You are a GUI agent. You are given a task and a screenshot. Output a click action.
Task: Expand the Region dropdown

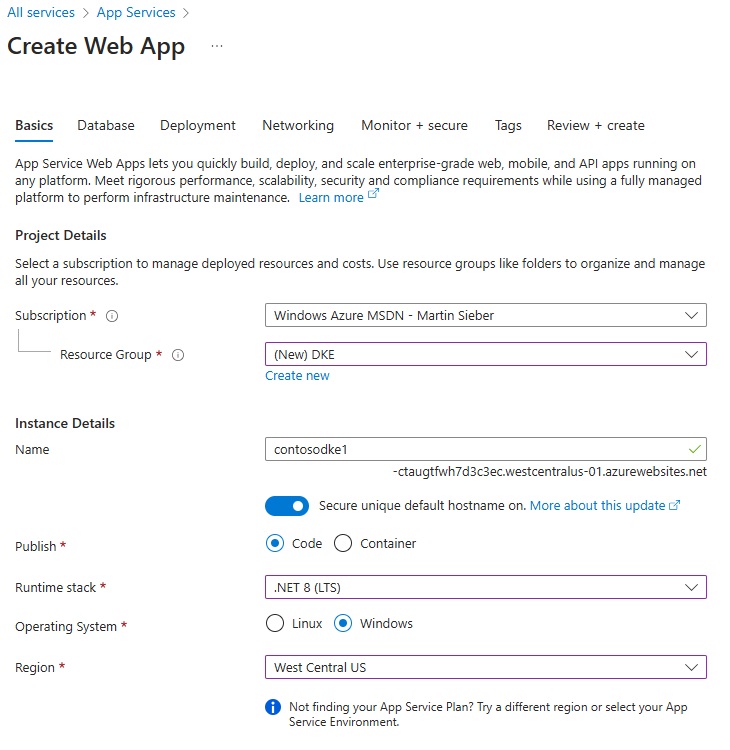[485, 667]
